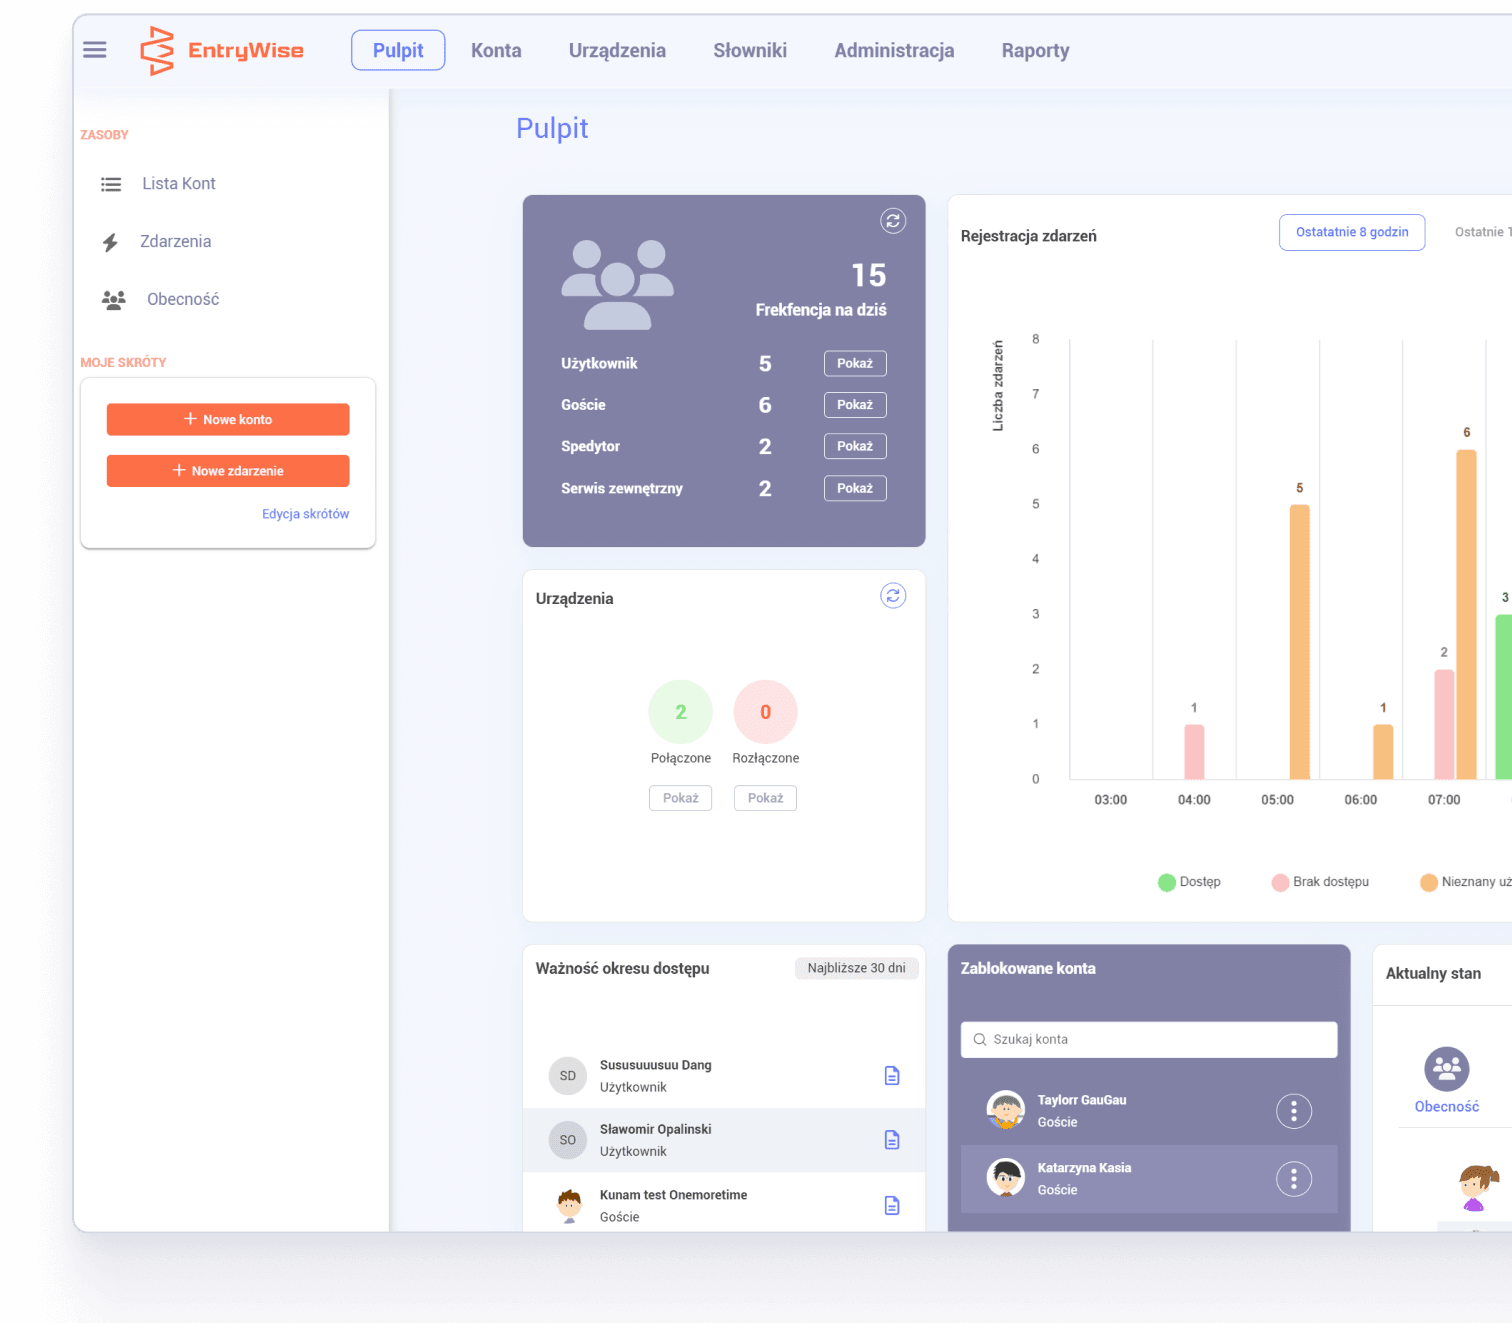Screen dimensions: 1512x1323
Task: Select Ostatatnie 8 godzin time range
Action: pyautogui.click(x=1351, y=232)
